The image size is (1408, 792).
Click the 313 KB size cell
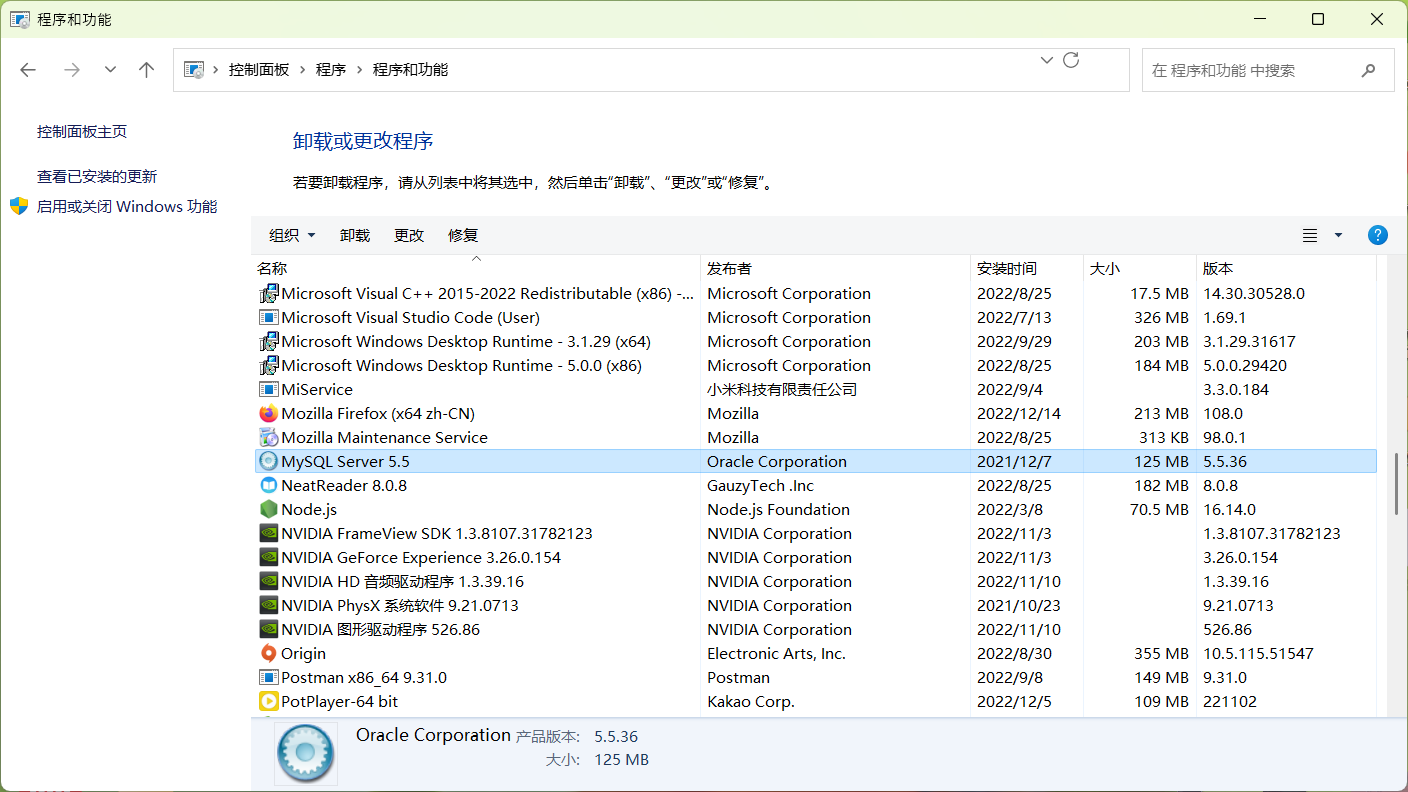(1164, 437)
